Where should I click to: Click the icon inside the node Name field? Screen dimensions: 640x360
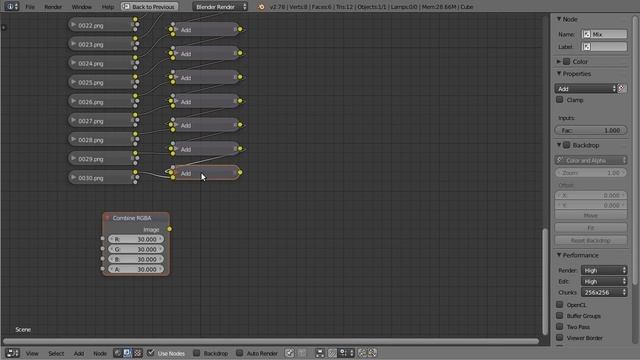click(x=587, y=34)
